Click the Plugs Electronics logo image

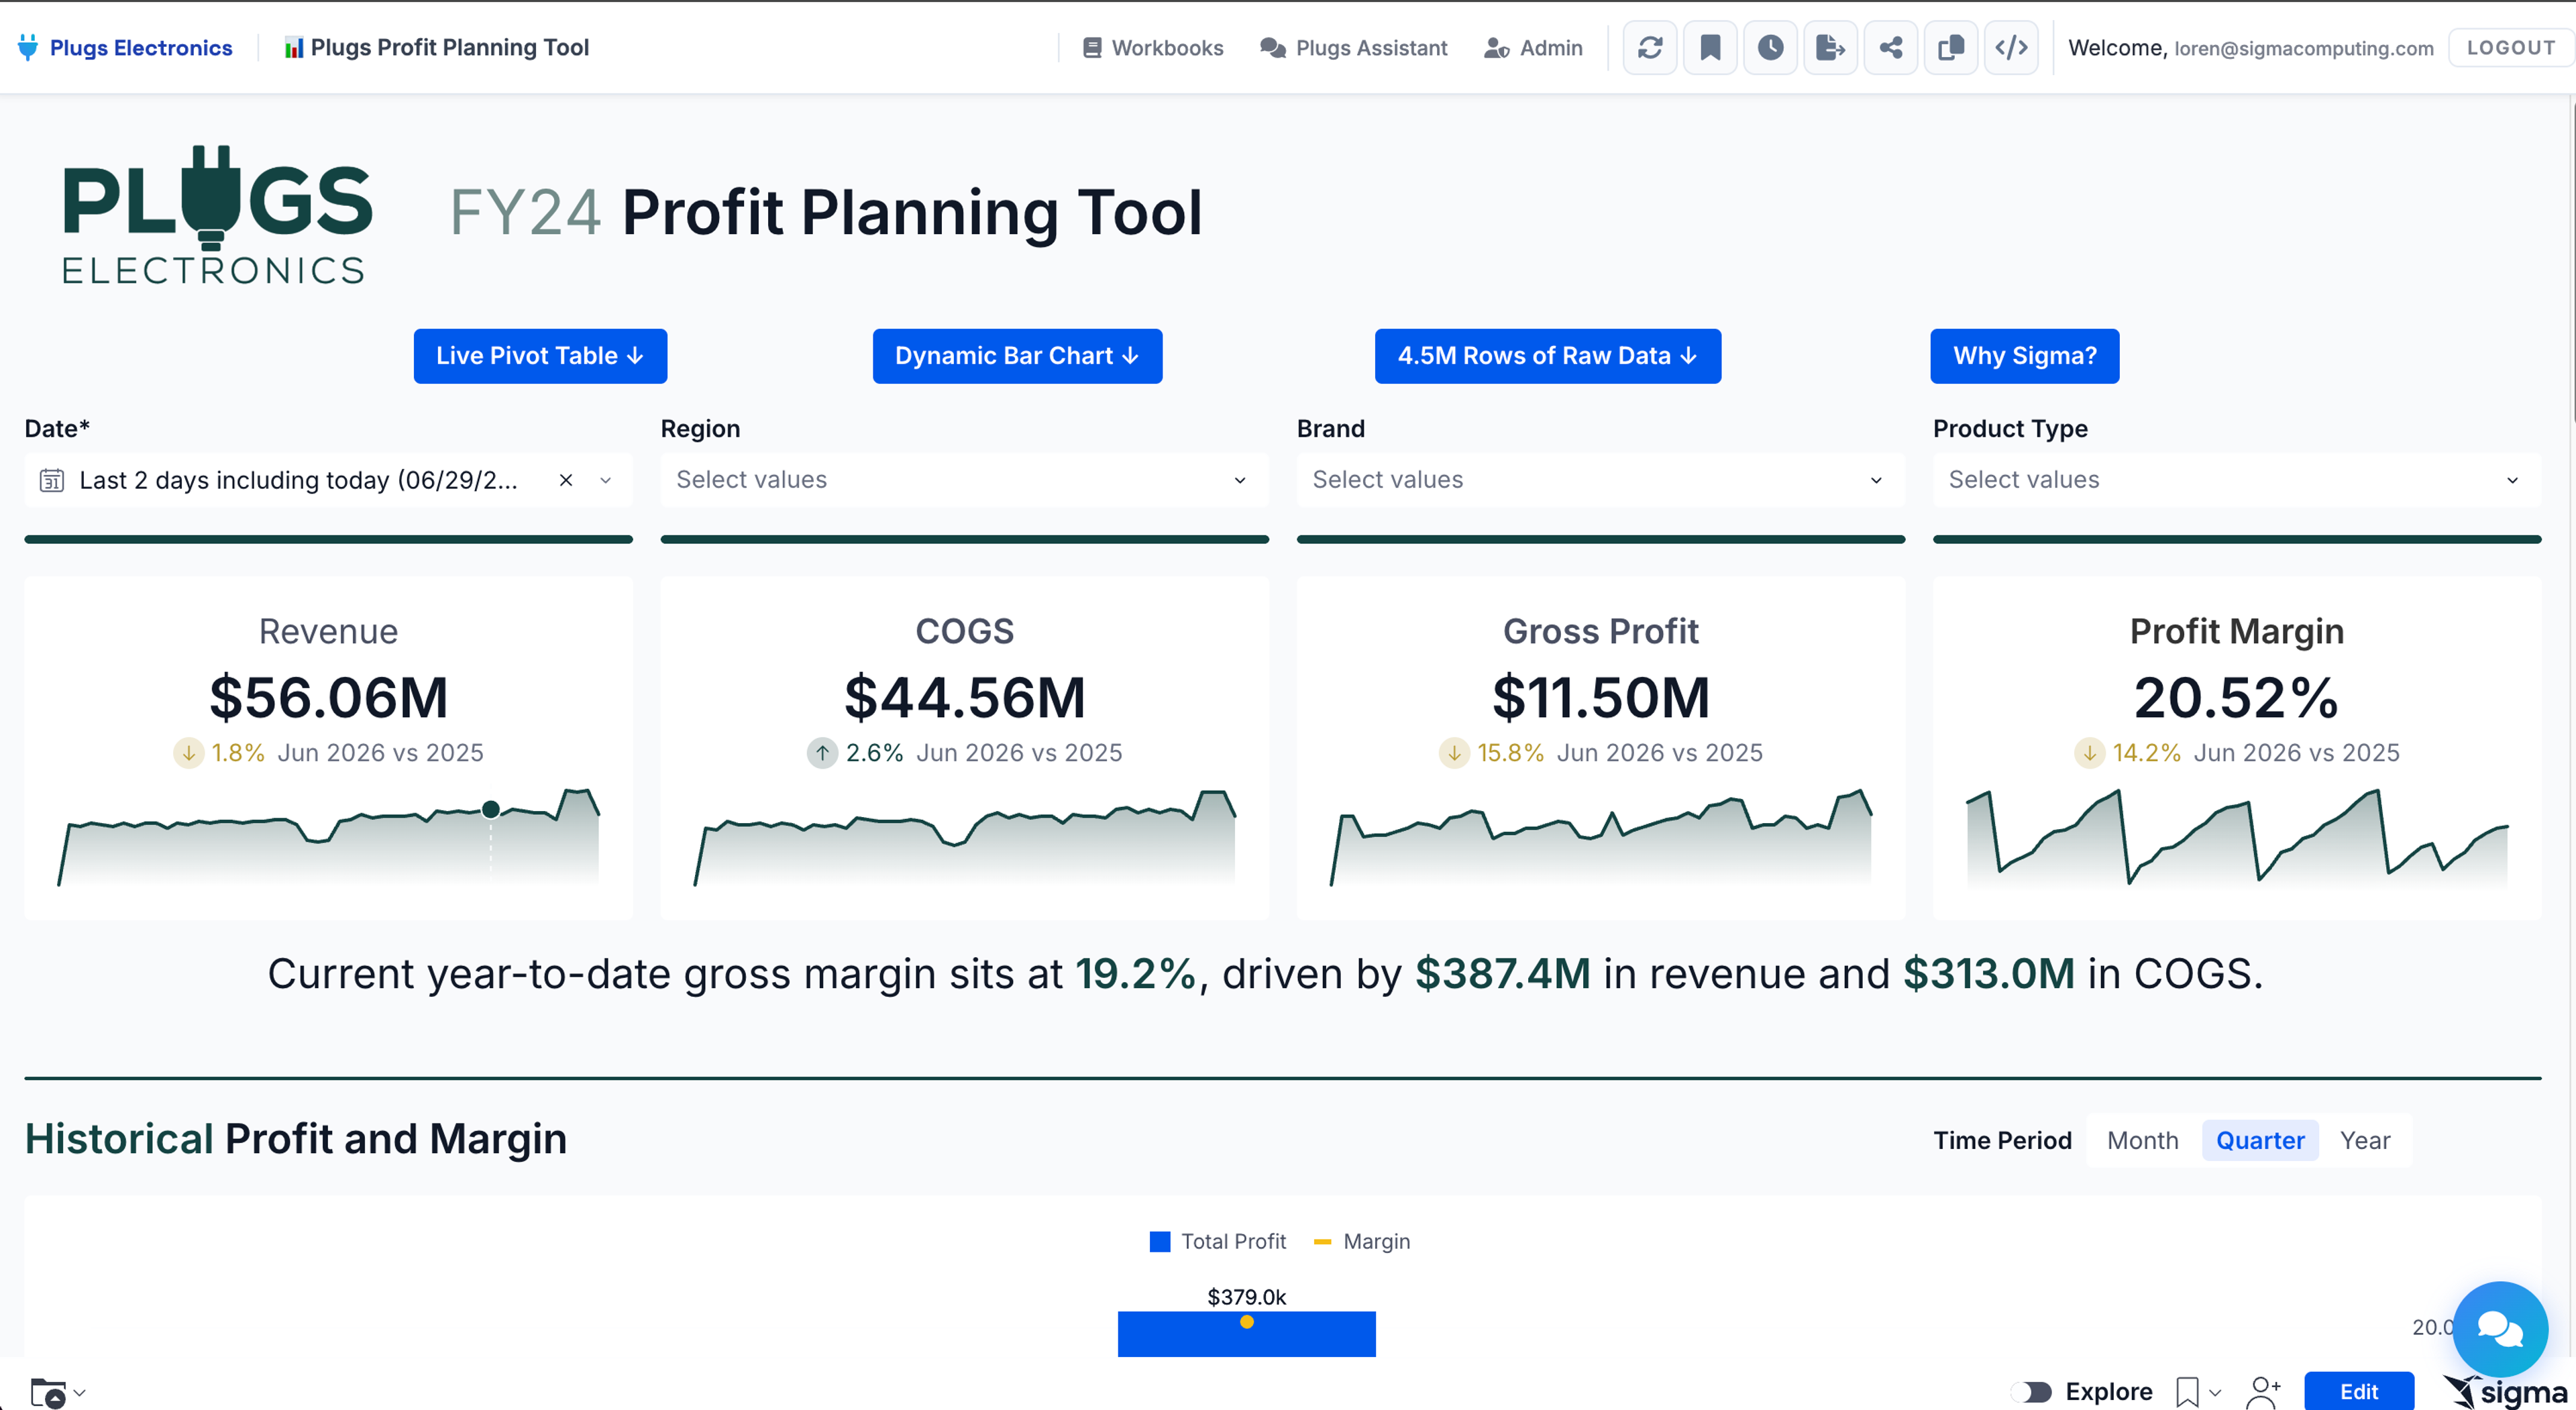[x=216, y=214]
